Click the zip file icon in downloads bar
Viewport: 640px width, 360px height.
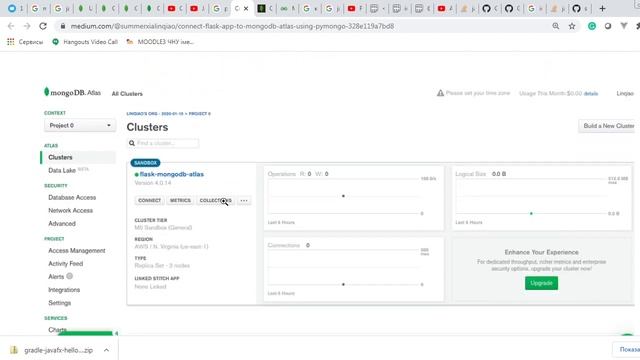14,350
